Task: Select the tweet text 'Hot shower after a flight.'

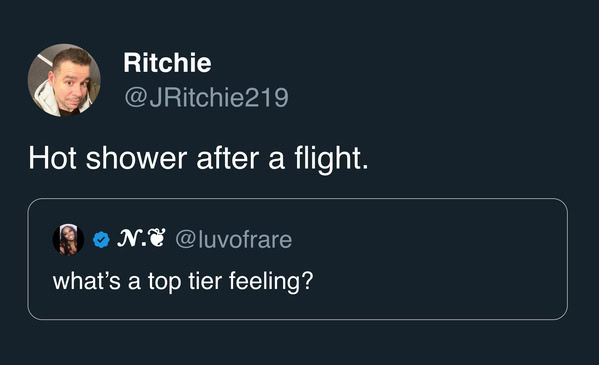Action: (x=198, y=158)
